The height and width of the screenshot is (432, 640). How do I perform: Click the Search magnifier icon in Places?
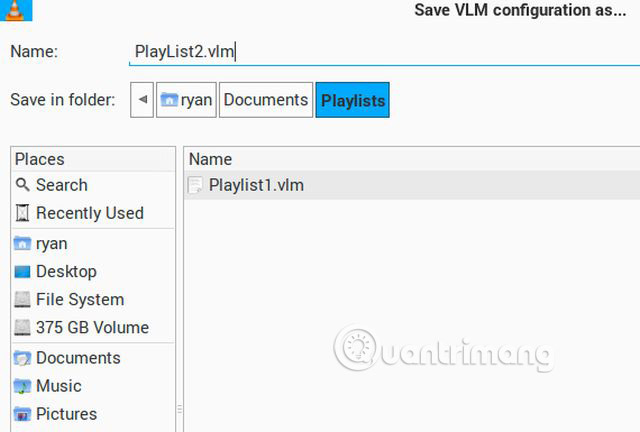23,185
